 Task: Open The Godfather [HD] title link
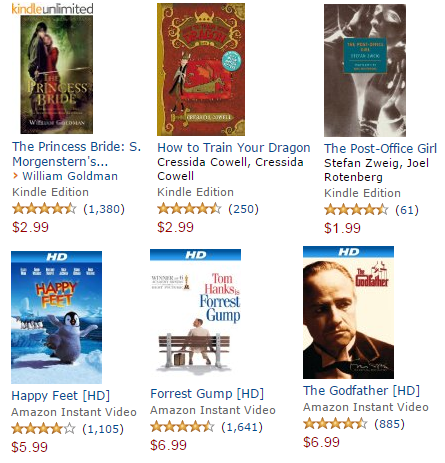coord(361,391)
